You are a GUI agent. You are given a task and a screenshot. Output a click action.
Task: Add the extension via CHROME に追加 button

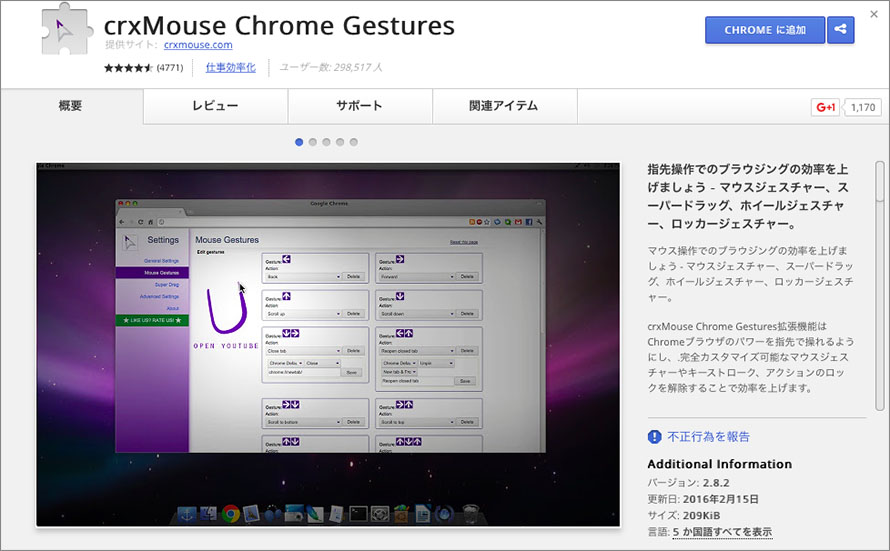click(765, 30)
